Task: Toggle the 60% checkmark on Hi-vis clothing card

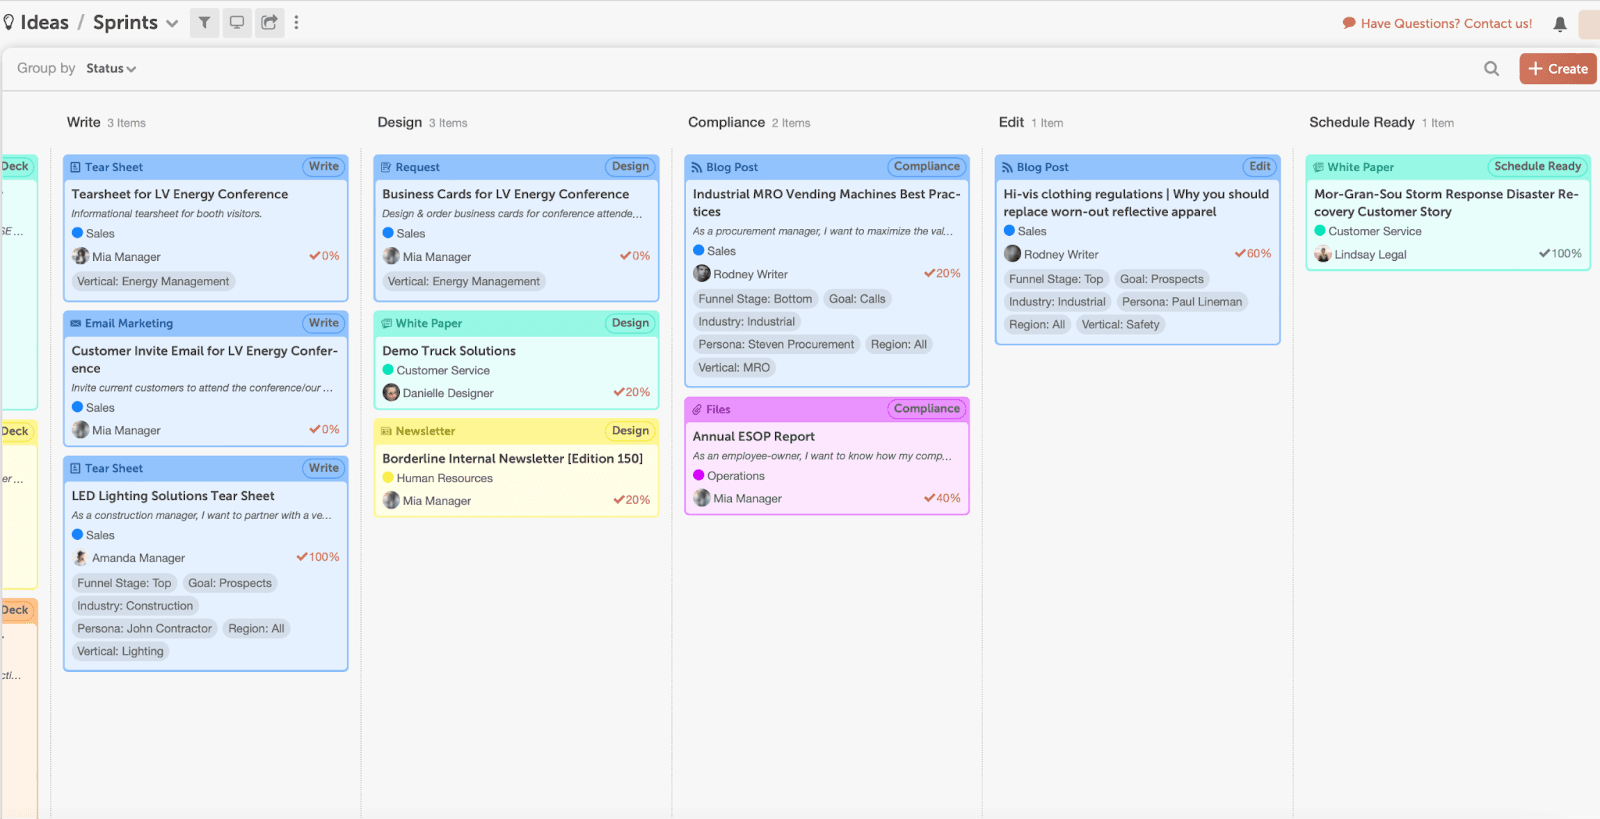Action: pos(1240,254)
